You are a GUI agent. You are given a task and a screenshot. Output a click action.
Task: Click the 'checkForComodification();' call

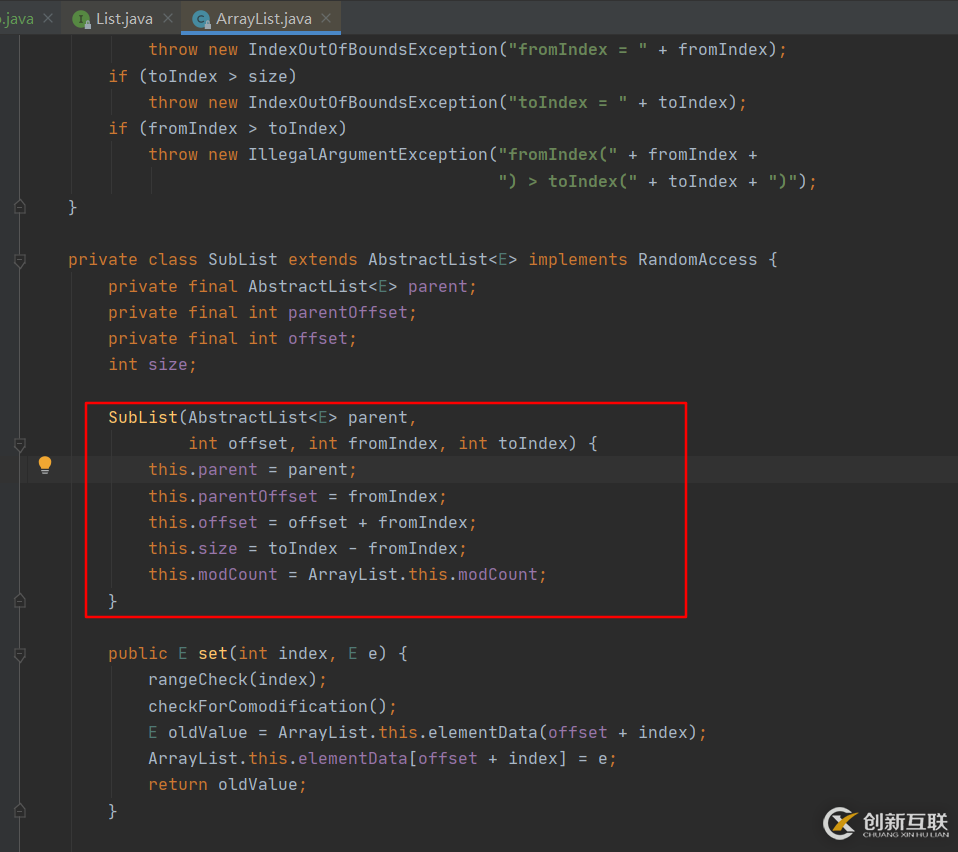[272, 707]
